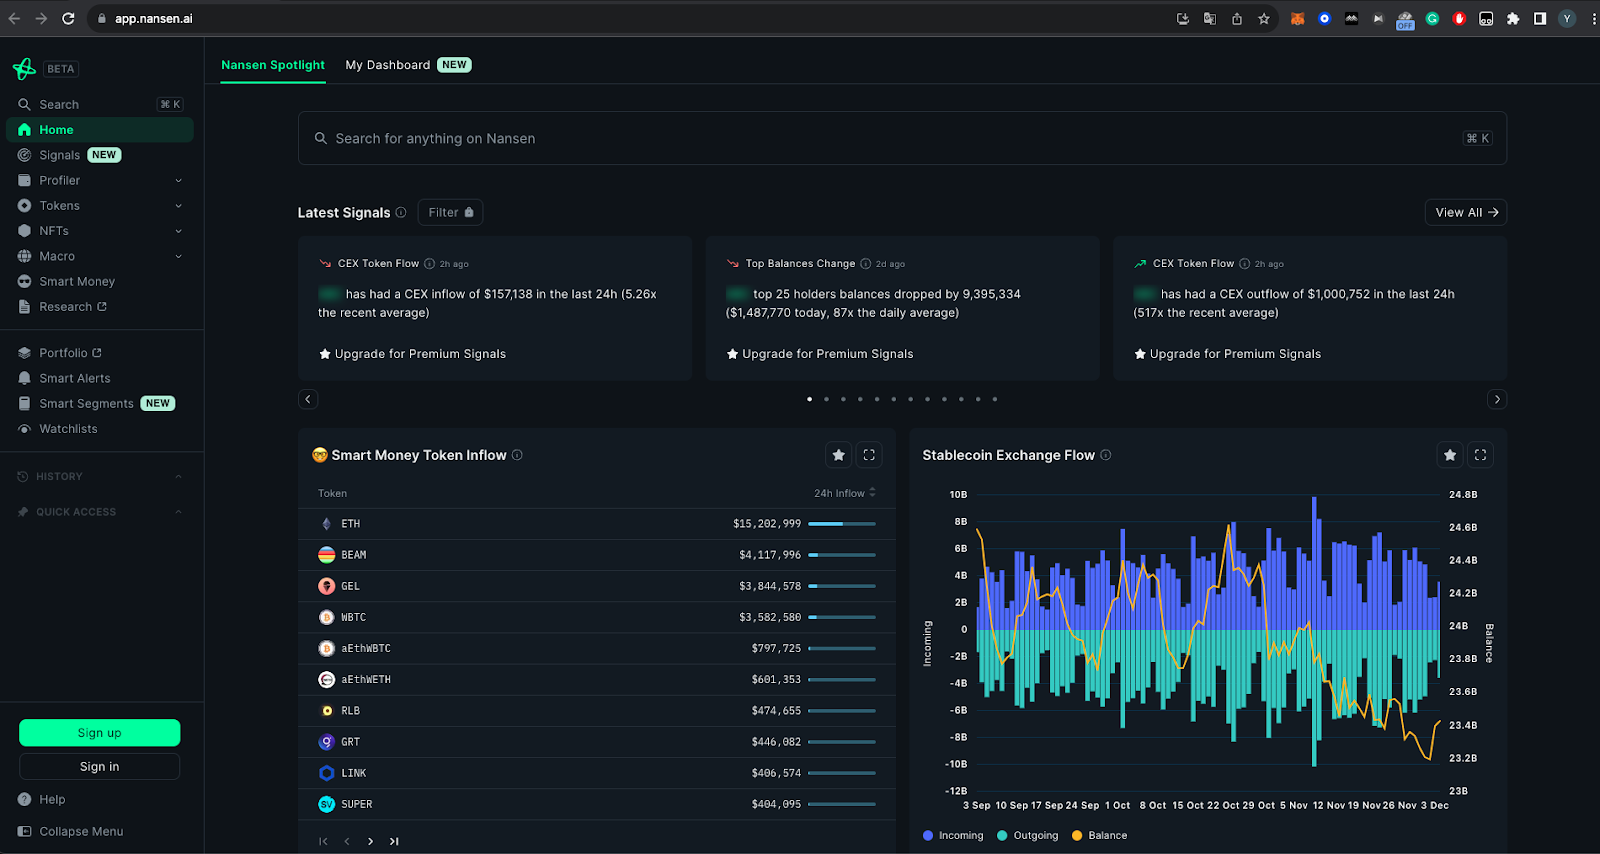Viewport: 1600px width, 854px height.
Task: Click the Nansen logo in the sidebar
Action: [24, 69]
